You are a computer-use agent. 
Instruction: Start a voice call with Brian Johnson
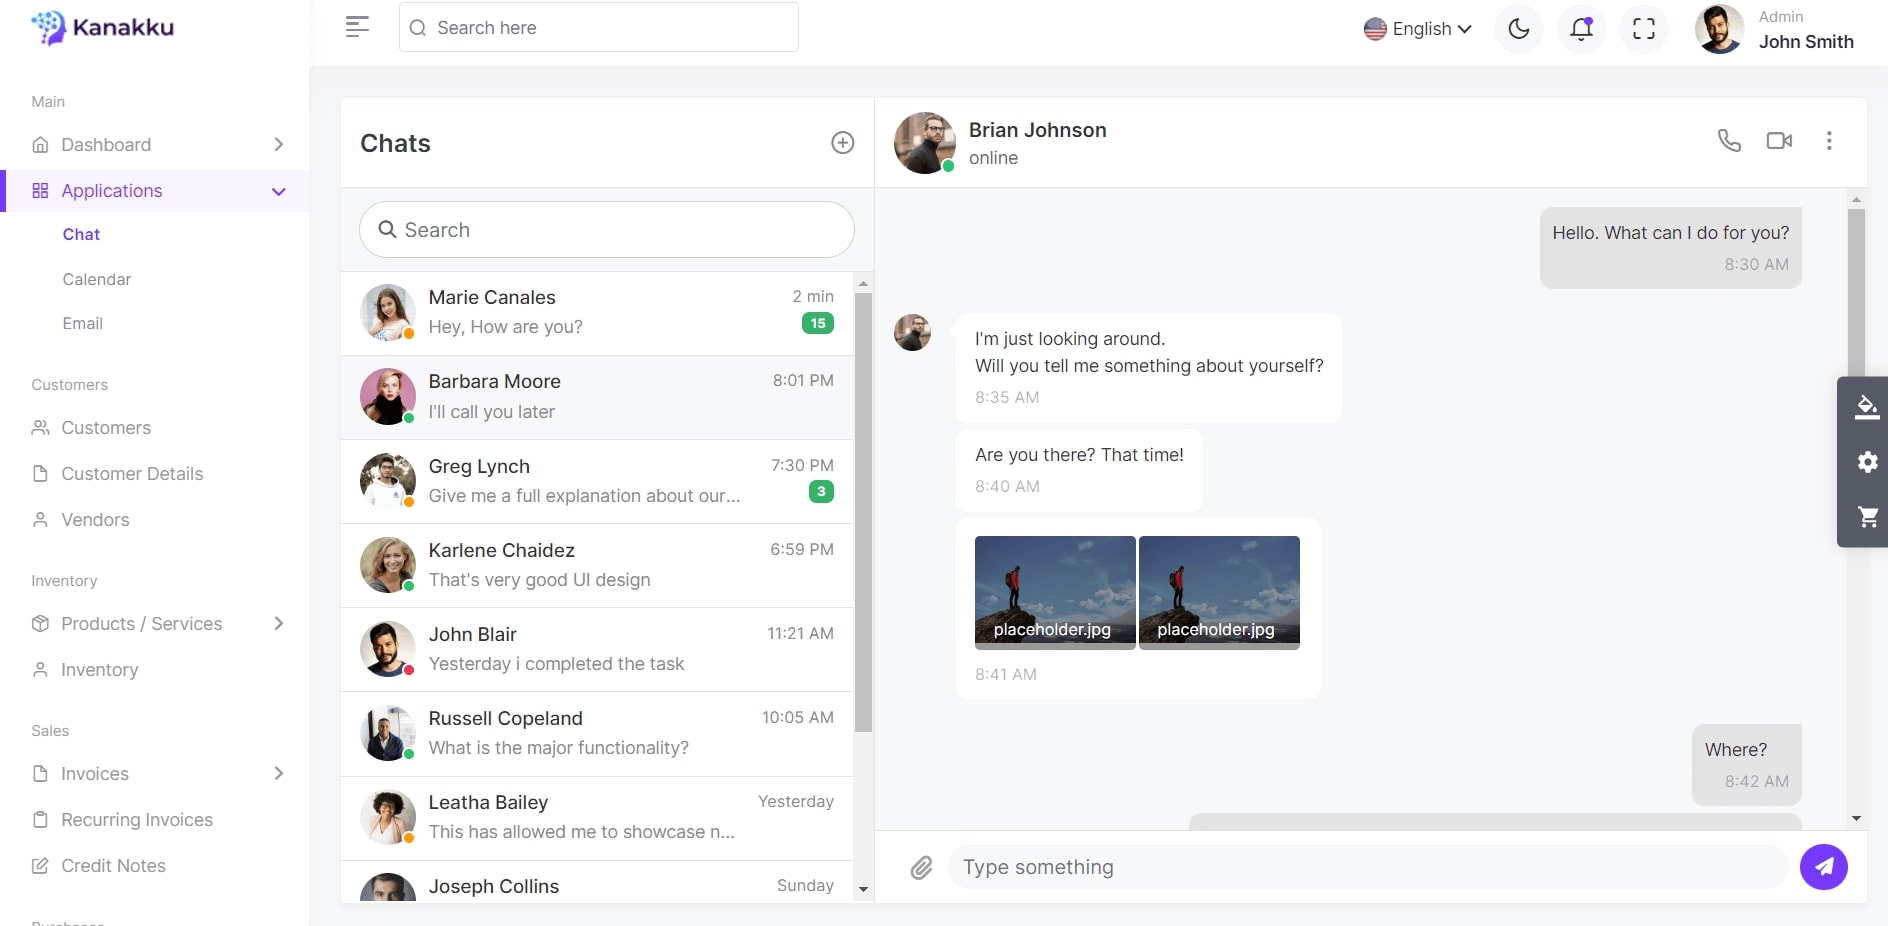pos(1728,141)
